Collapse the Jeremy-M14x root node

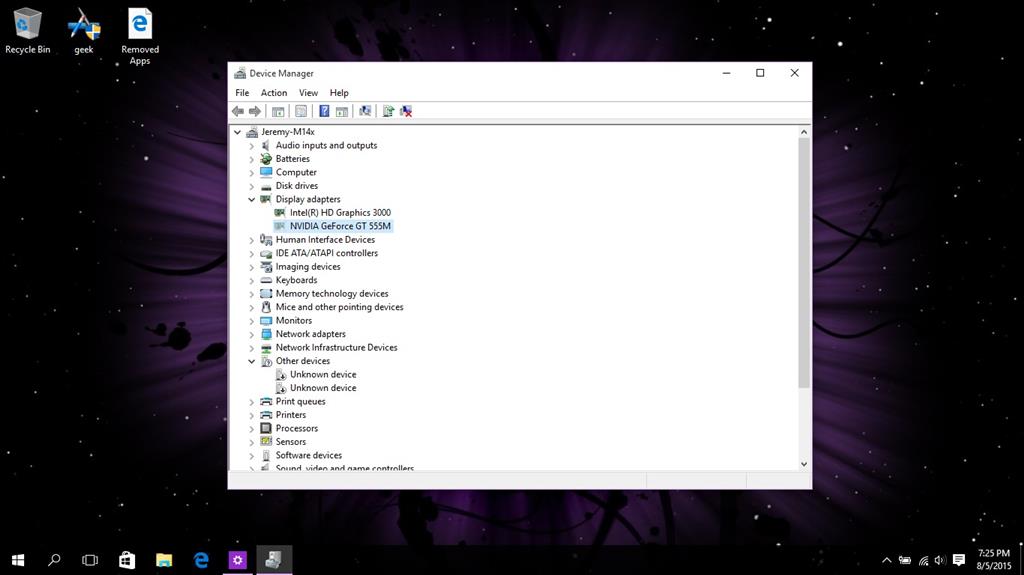click(238, 132)
